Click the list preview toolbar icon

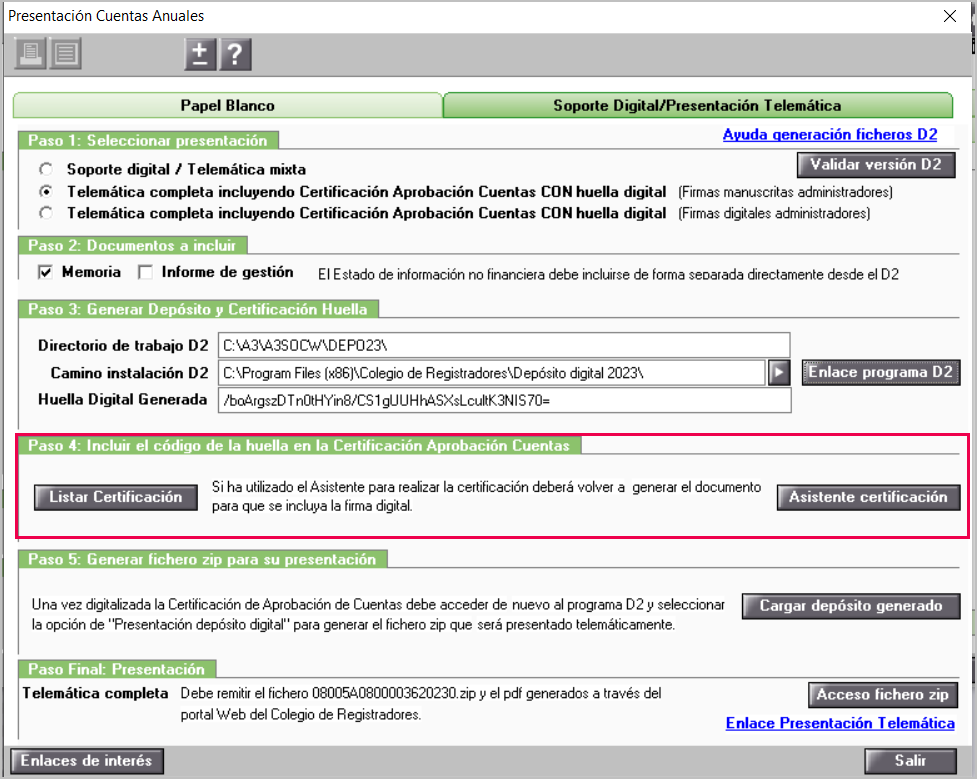65,54
